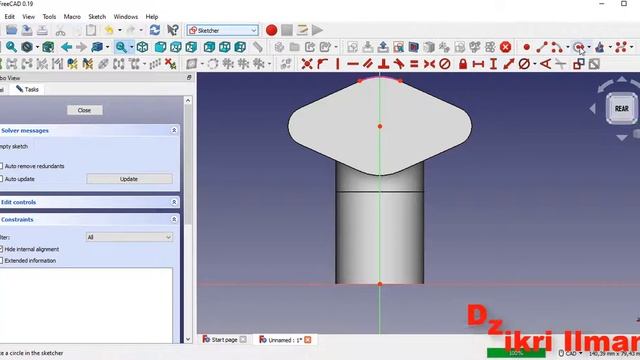Stop operation with red X circle icon

coord(506,47)
